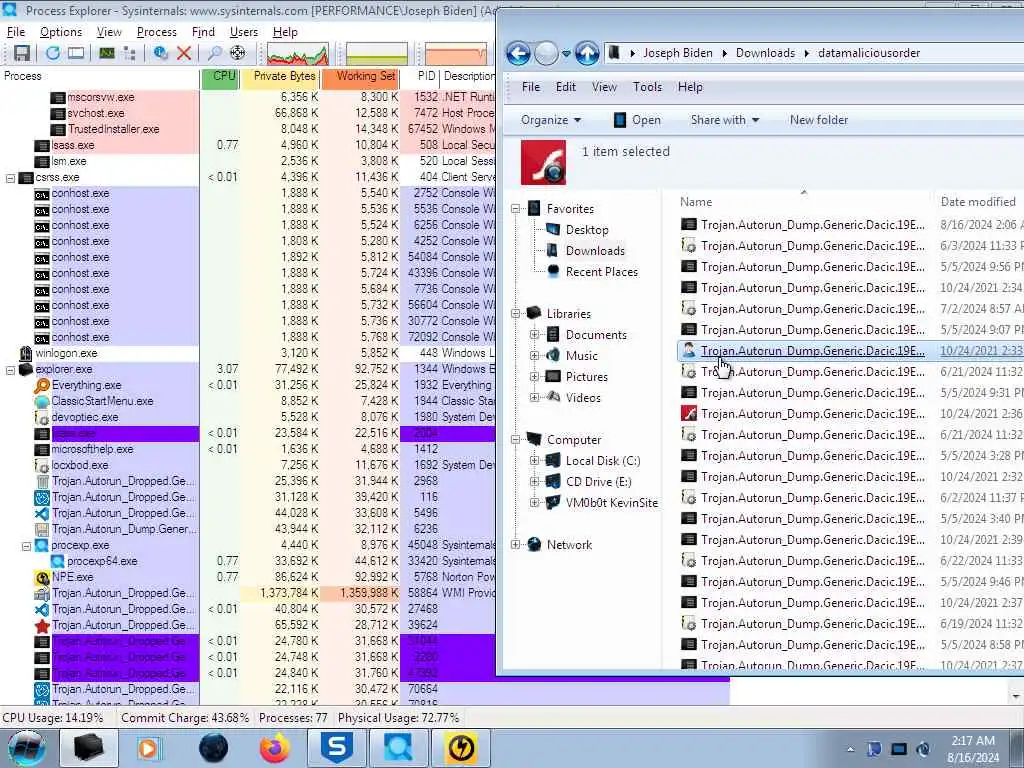Screen dimensions: 1024x768
Task: Open the System Information graph icon
Action: coord(106,54)
